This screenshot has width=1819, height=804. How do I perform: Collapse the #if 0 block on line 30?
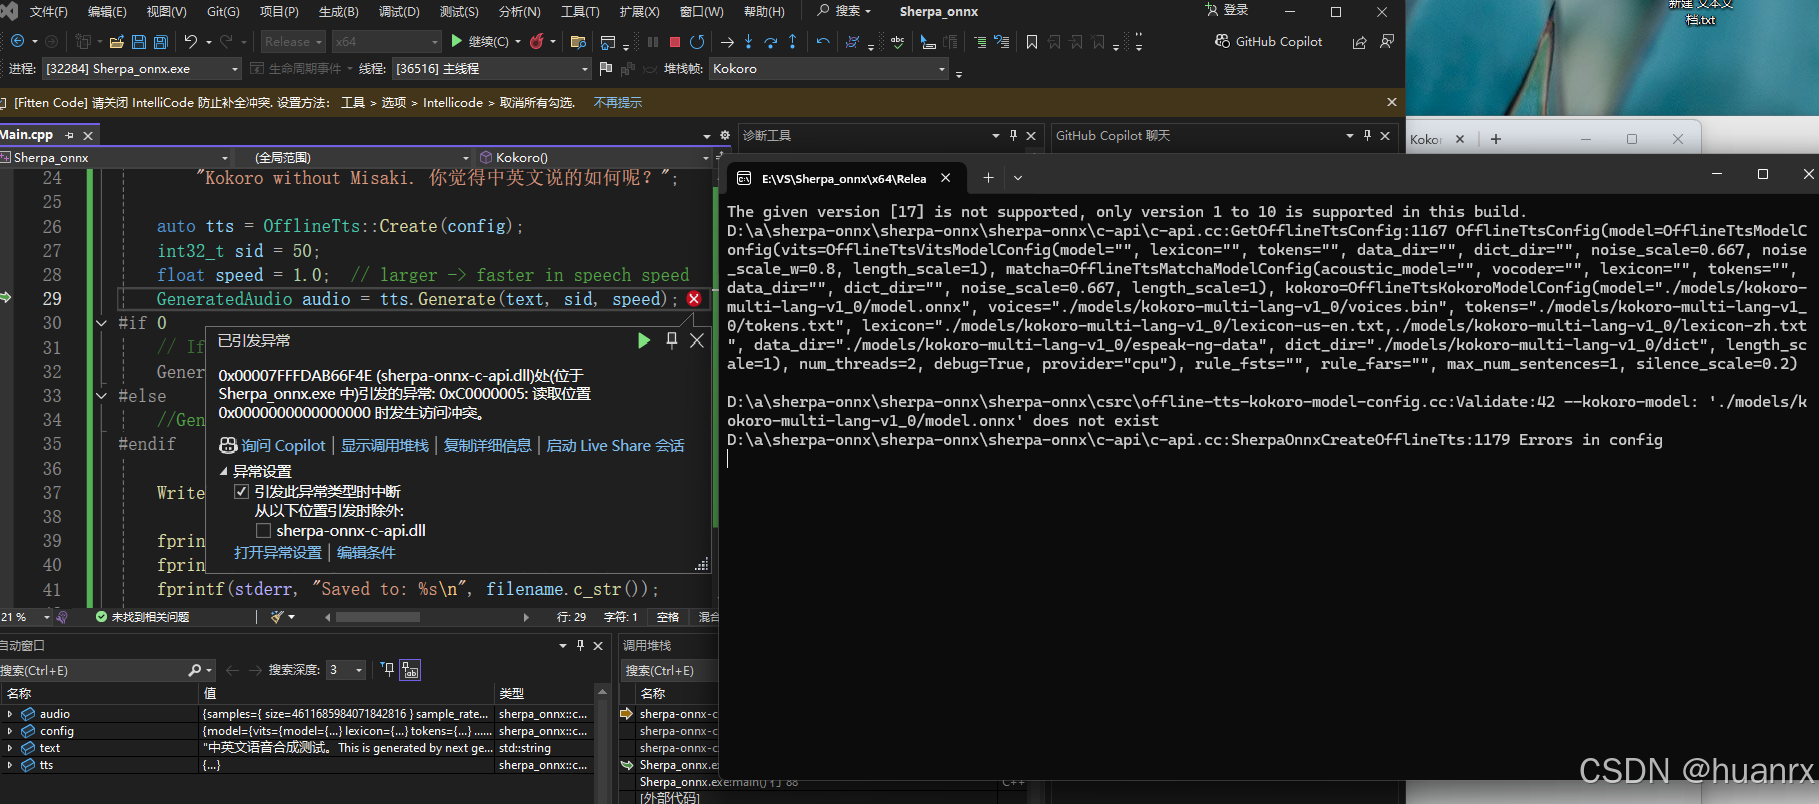pos(101,323)
